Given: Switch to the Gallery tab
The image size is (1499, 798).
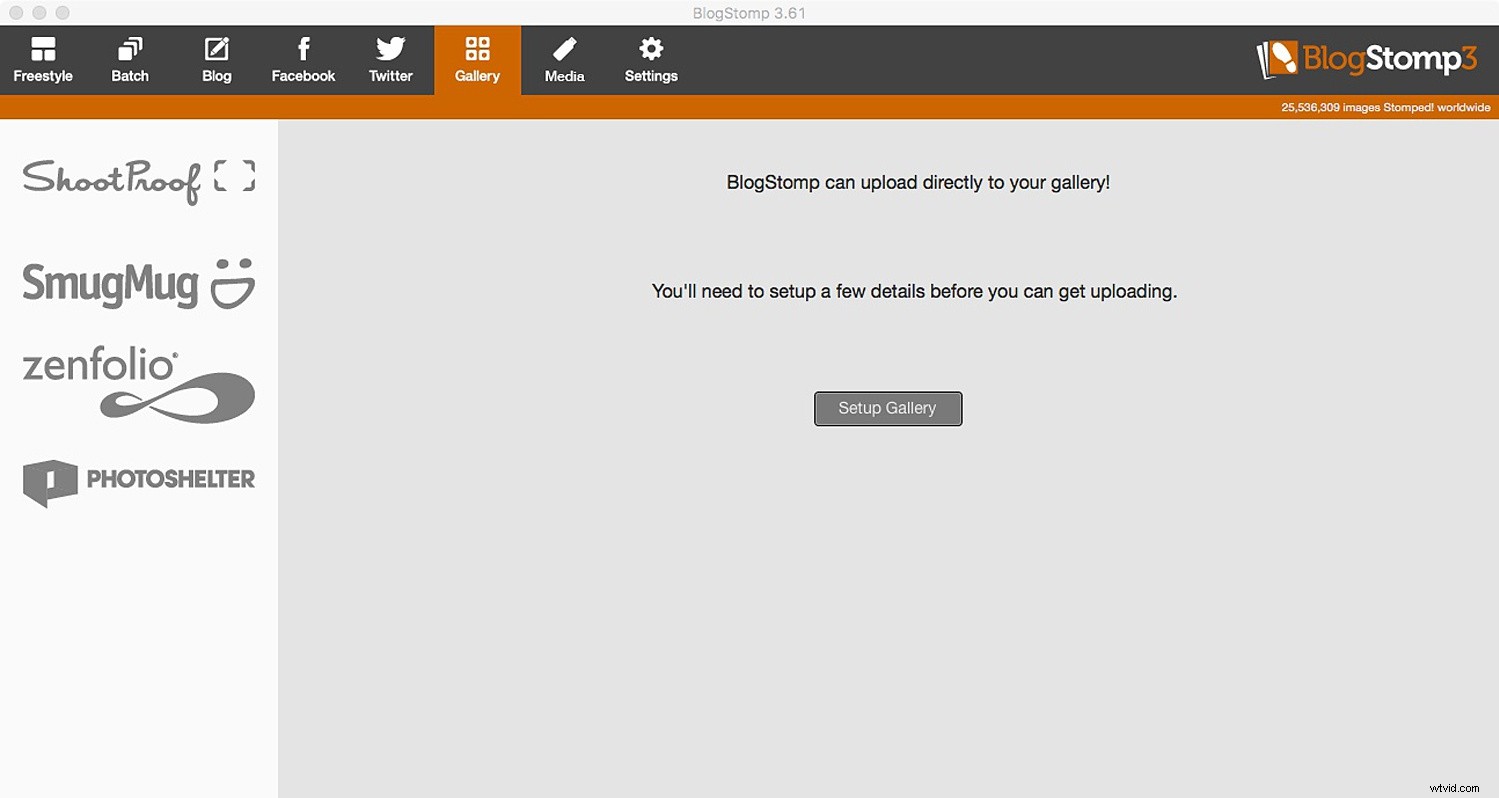Looking at the screenshot, I should (477, 59).
